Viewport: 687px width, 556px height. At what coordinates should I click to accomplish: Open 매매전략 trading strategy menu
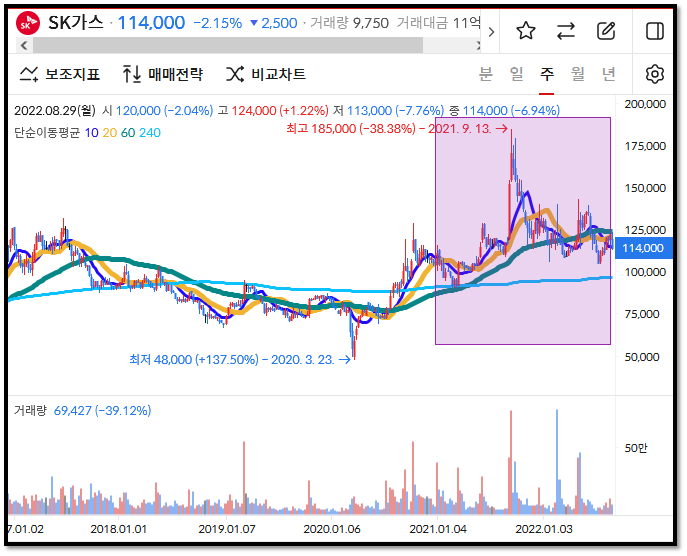click(x=163, y=74)
